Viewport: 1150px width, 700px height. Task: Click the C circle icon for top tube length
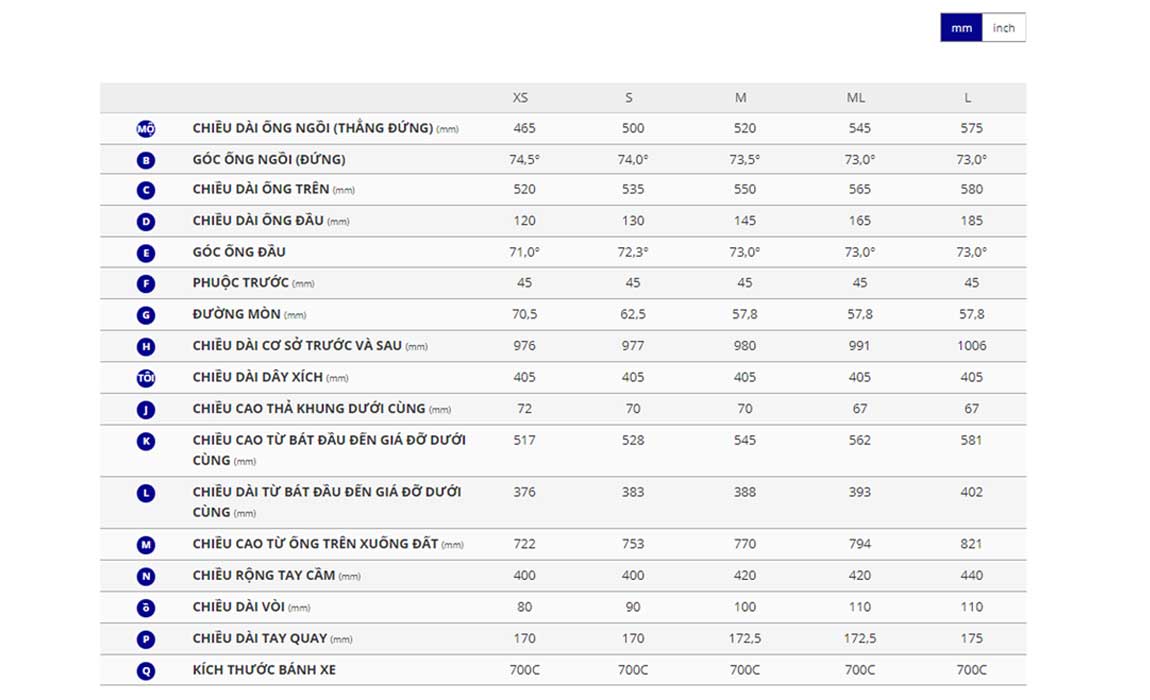146,191
